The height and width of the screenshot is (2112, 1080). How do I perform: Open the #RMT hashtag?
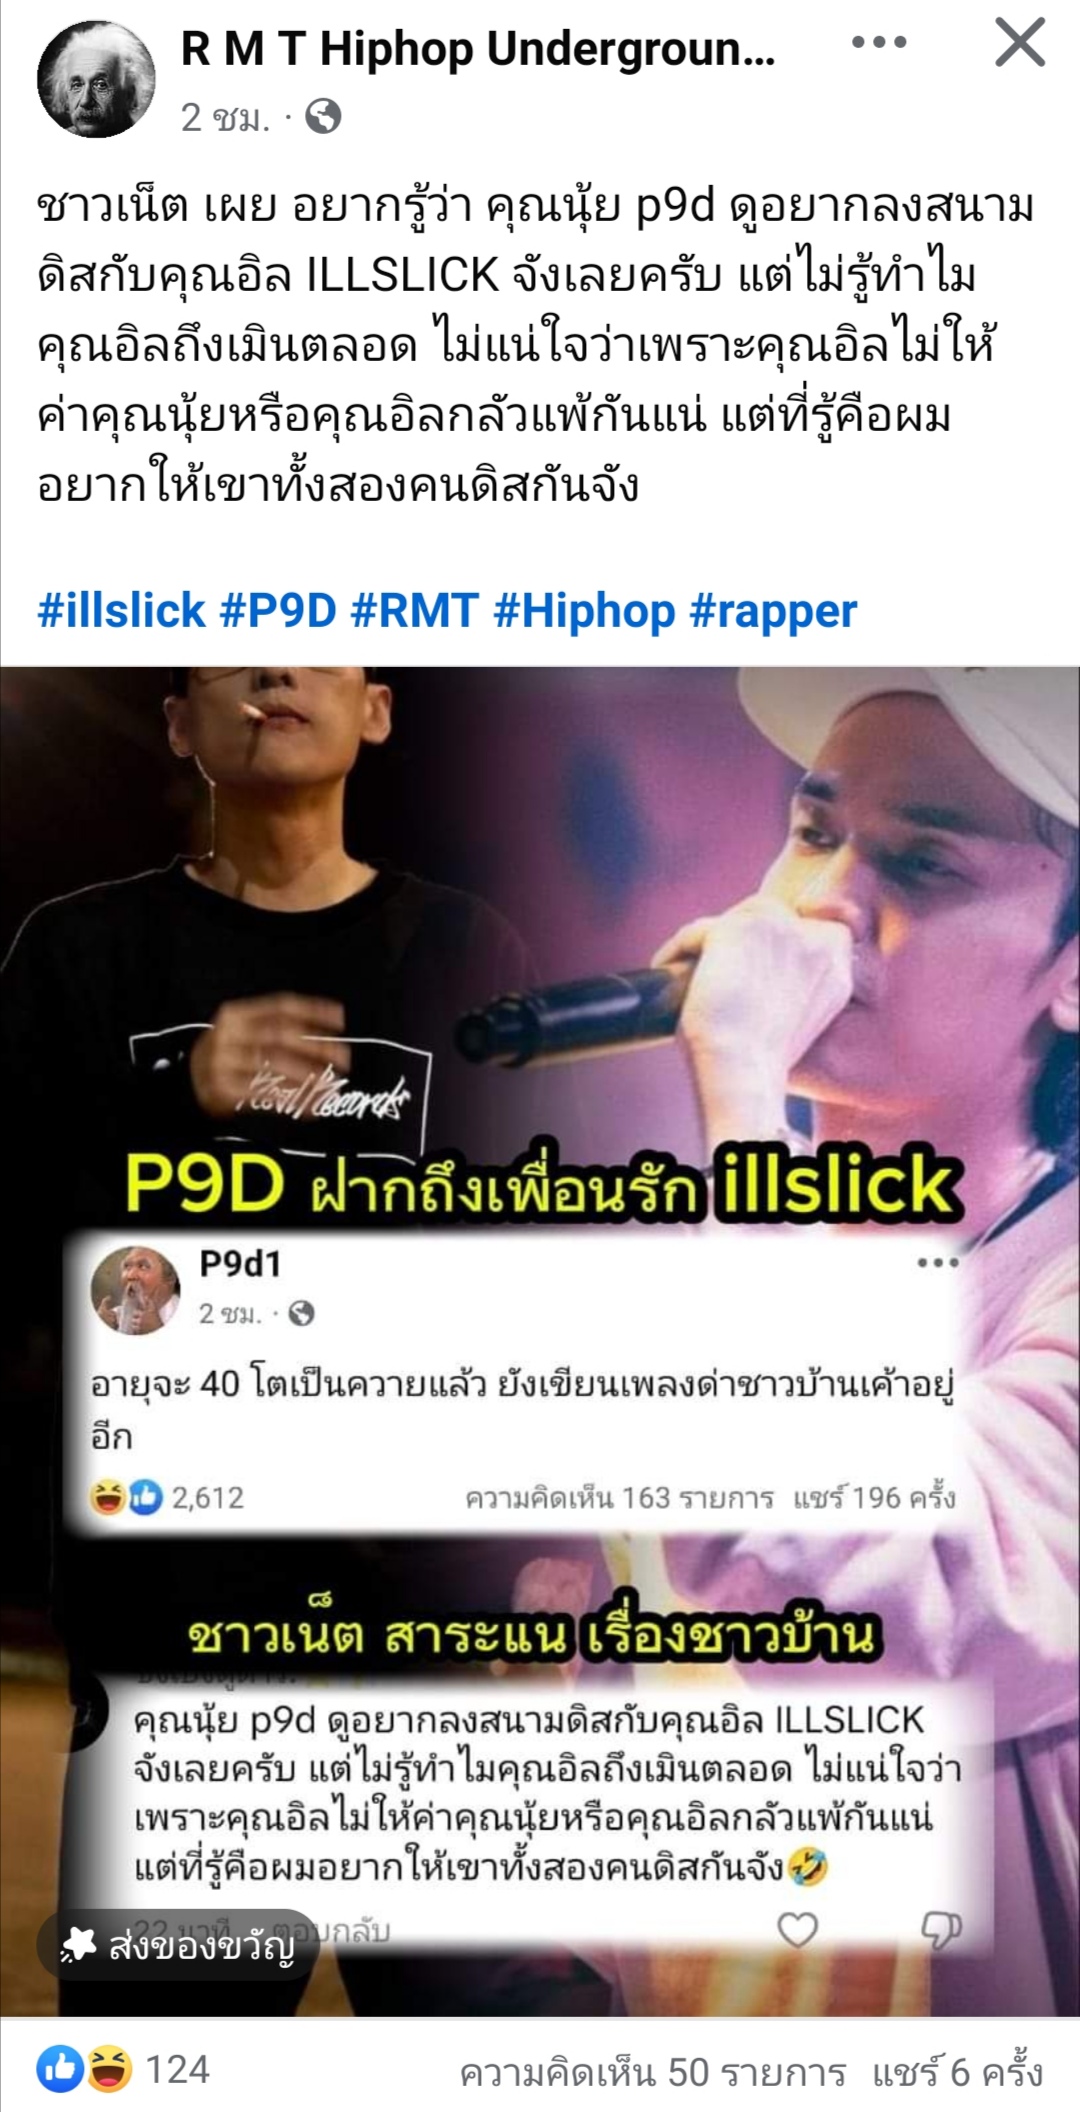click(415, 611)
